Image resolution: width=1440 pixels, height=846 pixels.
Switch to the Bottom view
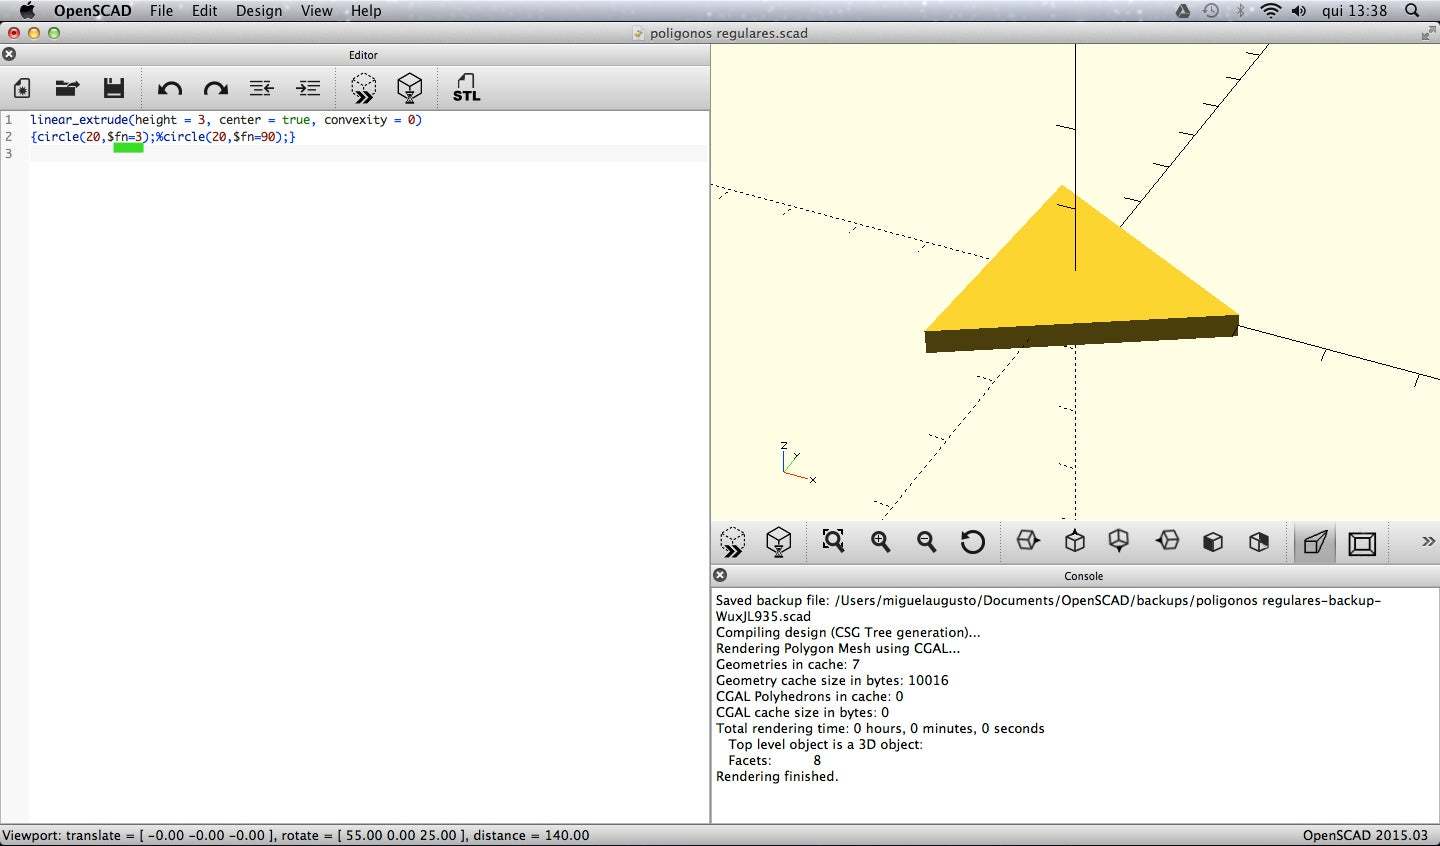click(x=1119, y=541)
